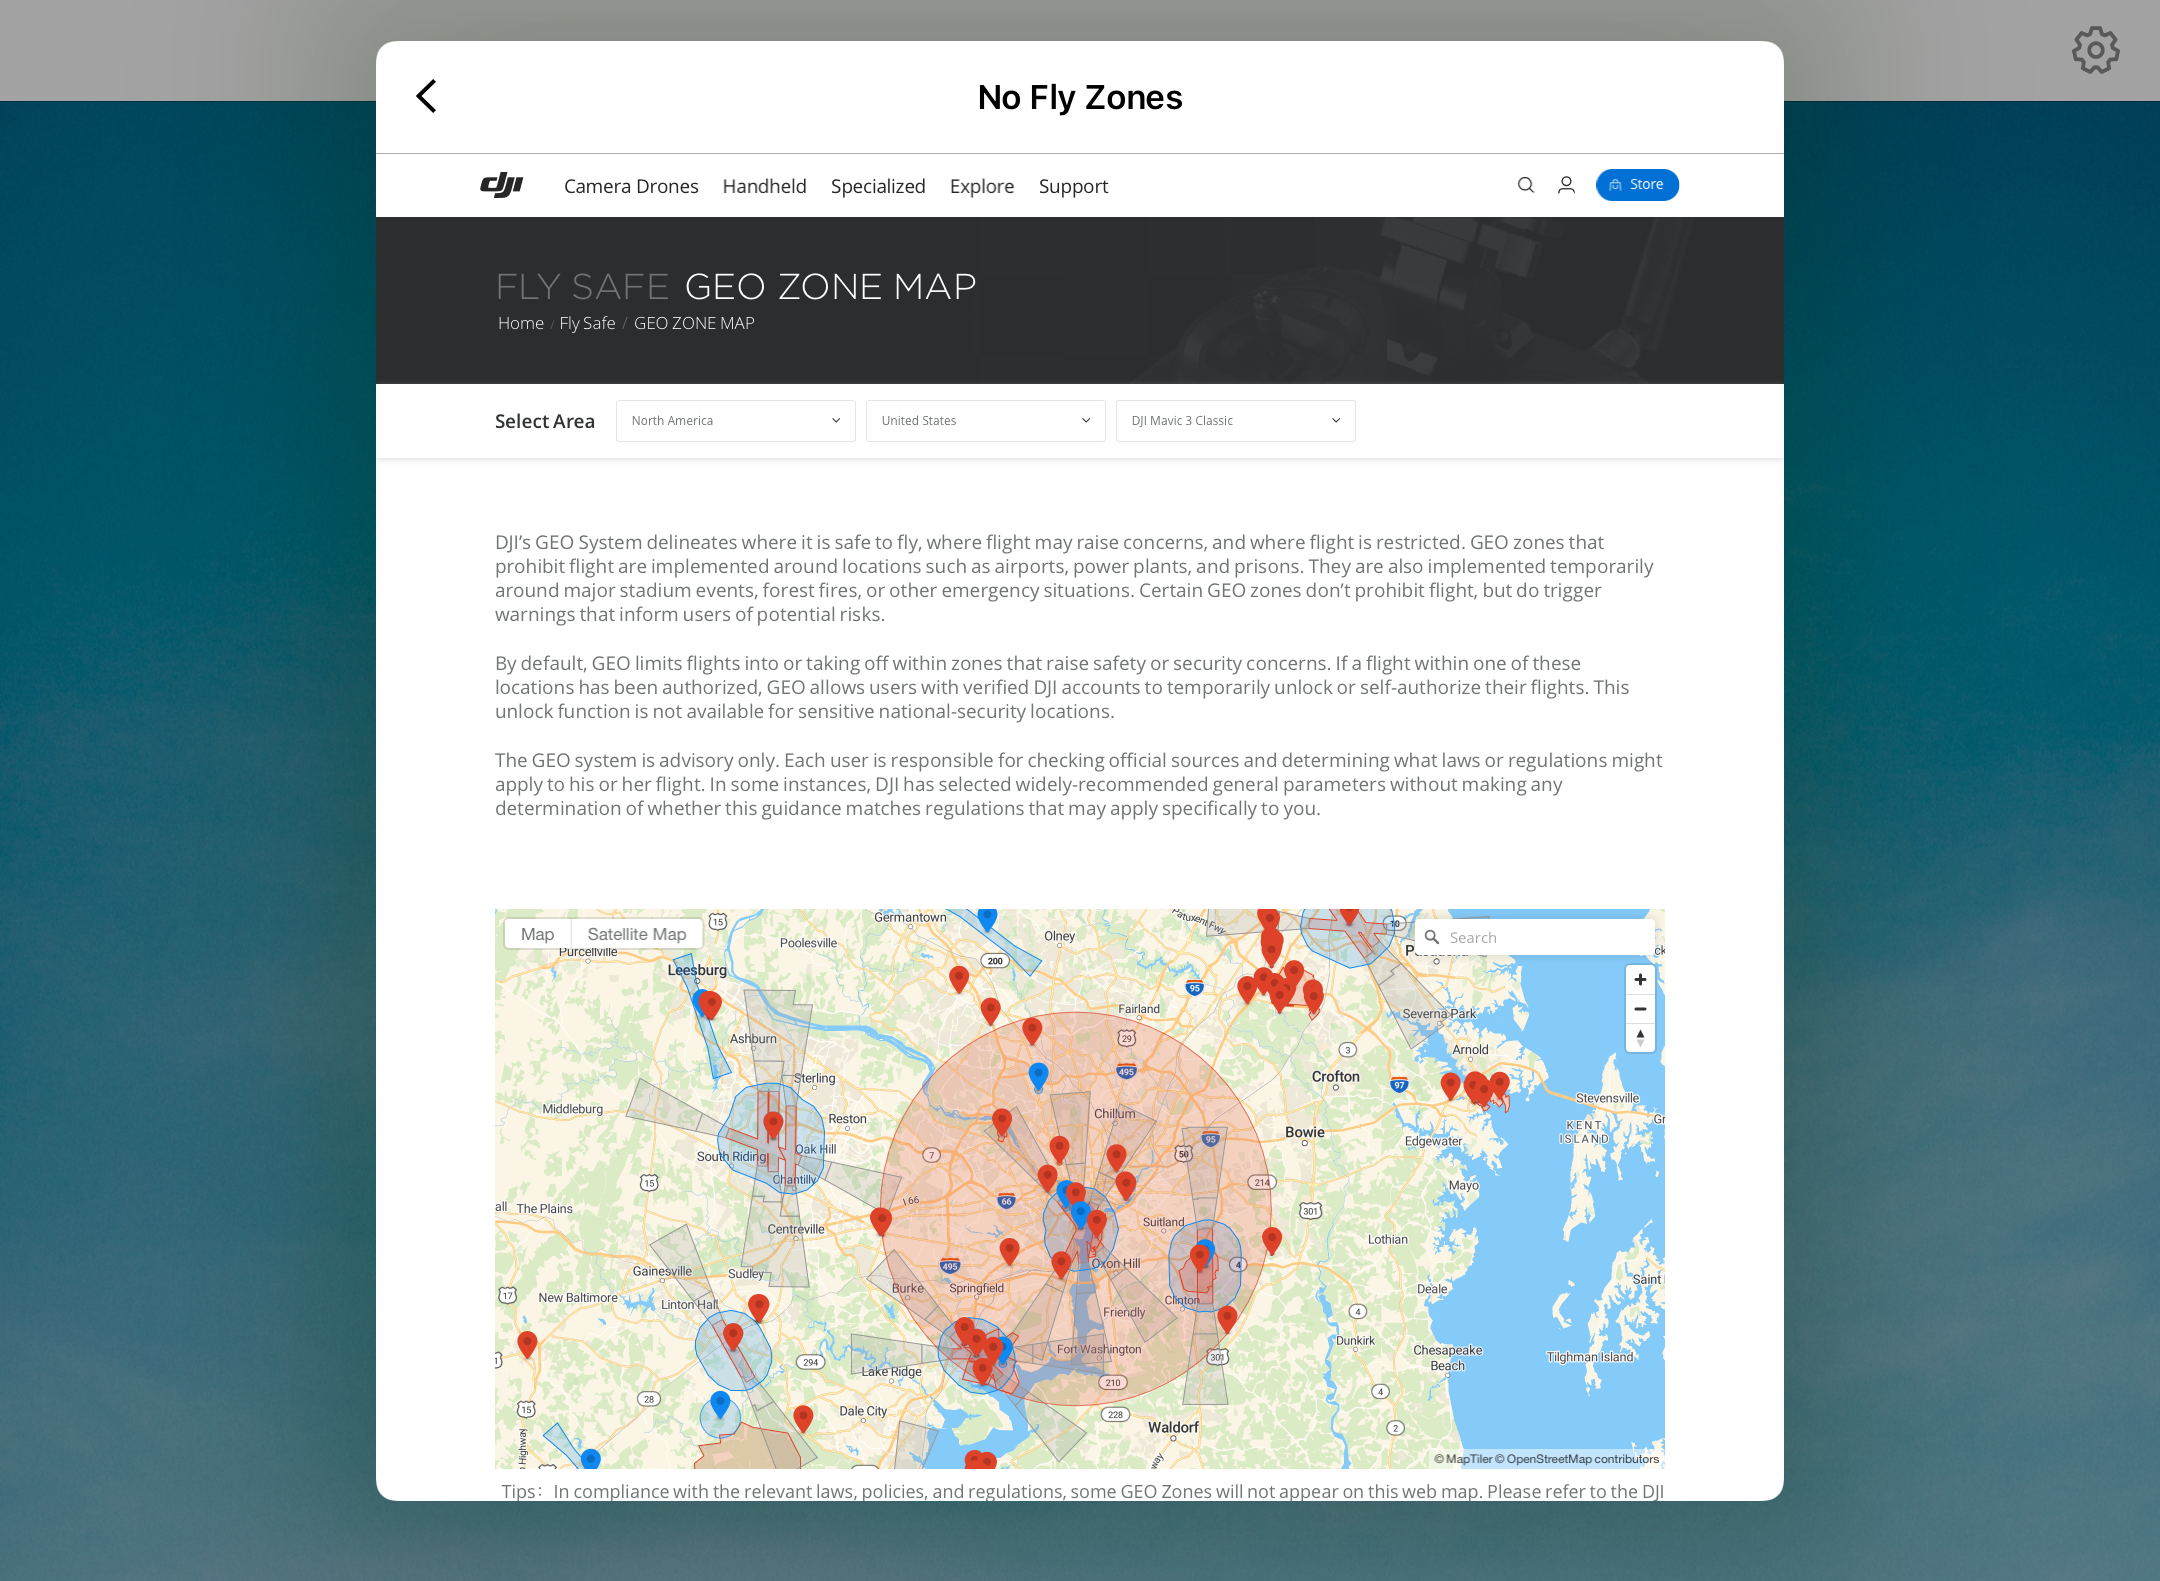Screen dimensions: 2160x1581
Task: Go to Fly Safe breadcrumb link
Action: (x=587, y=323)
